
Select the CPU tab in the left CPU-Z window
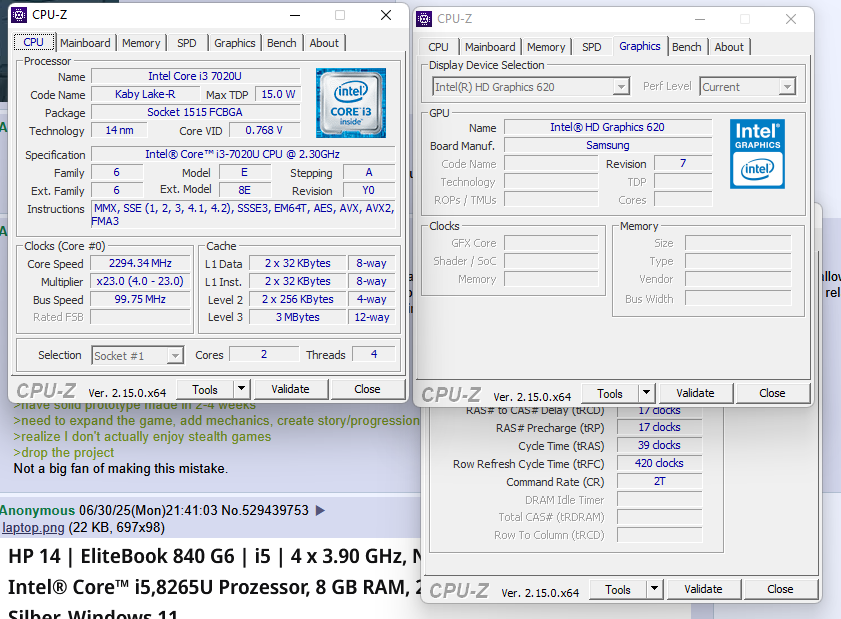click(33, 42)
